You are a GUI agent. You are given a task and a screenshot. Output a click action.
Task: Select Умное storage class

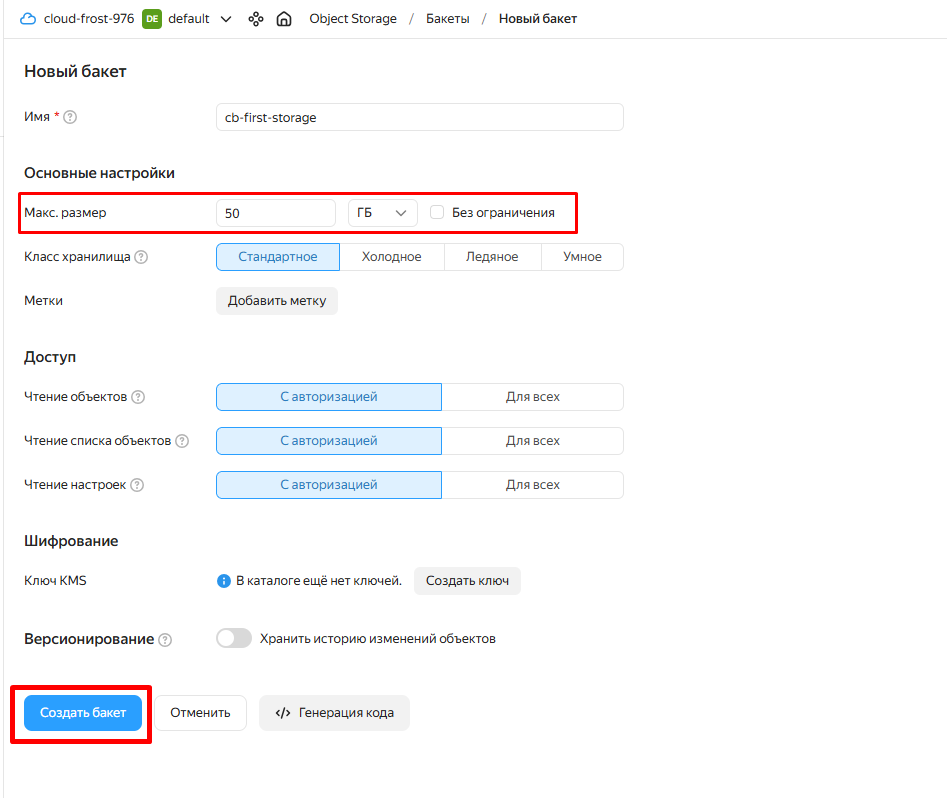(582, 257)
